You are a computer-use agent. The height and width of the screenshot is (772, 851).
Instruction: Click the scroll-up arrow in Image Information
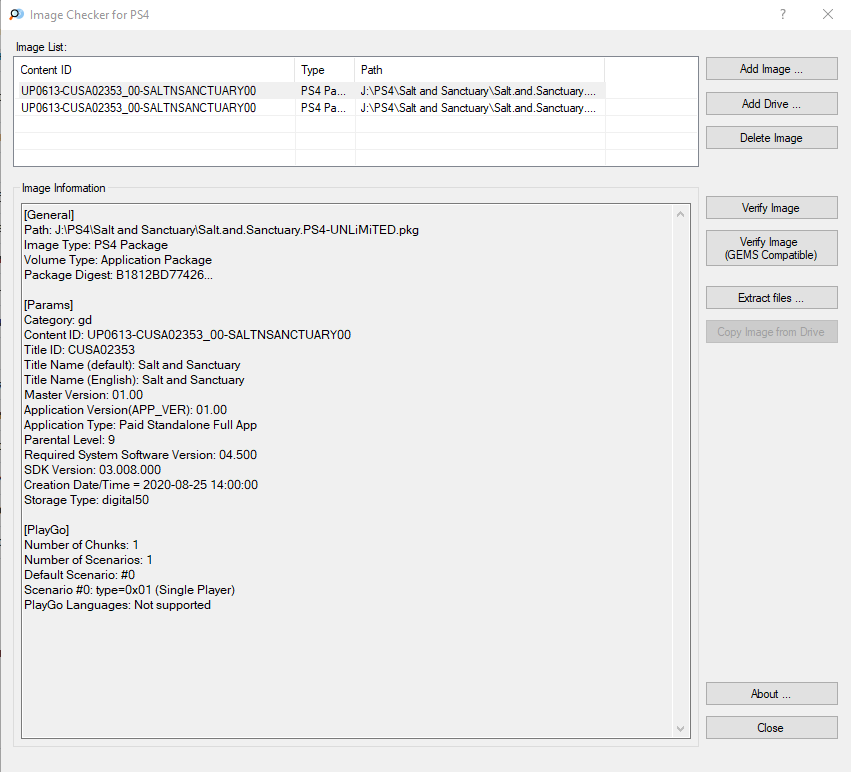click(x=681, y=214)
